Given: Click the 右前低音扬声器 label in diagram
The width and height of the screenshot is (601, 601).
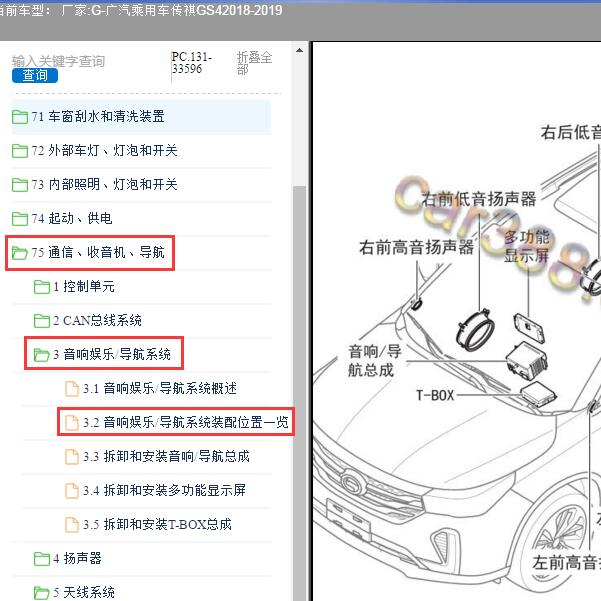Looking at the screenshot, I should point(478,199).
